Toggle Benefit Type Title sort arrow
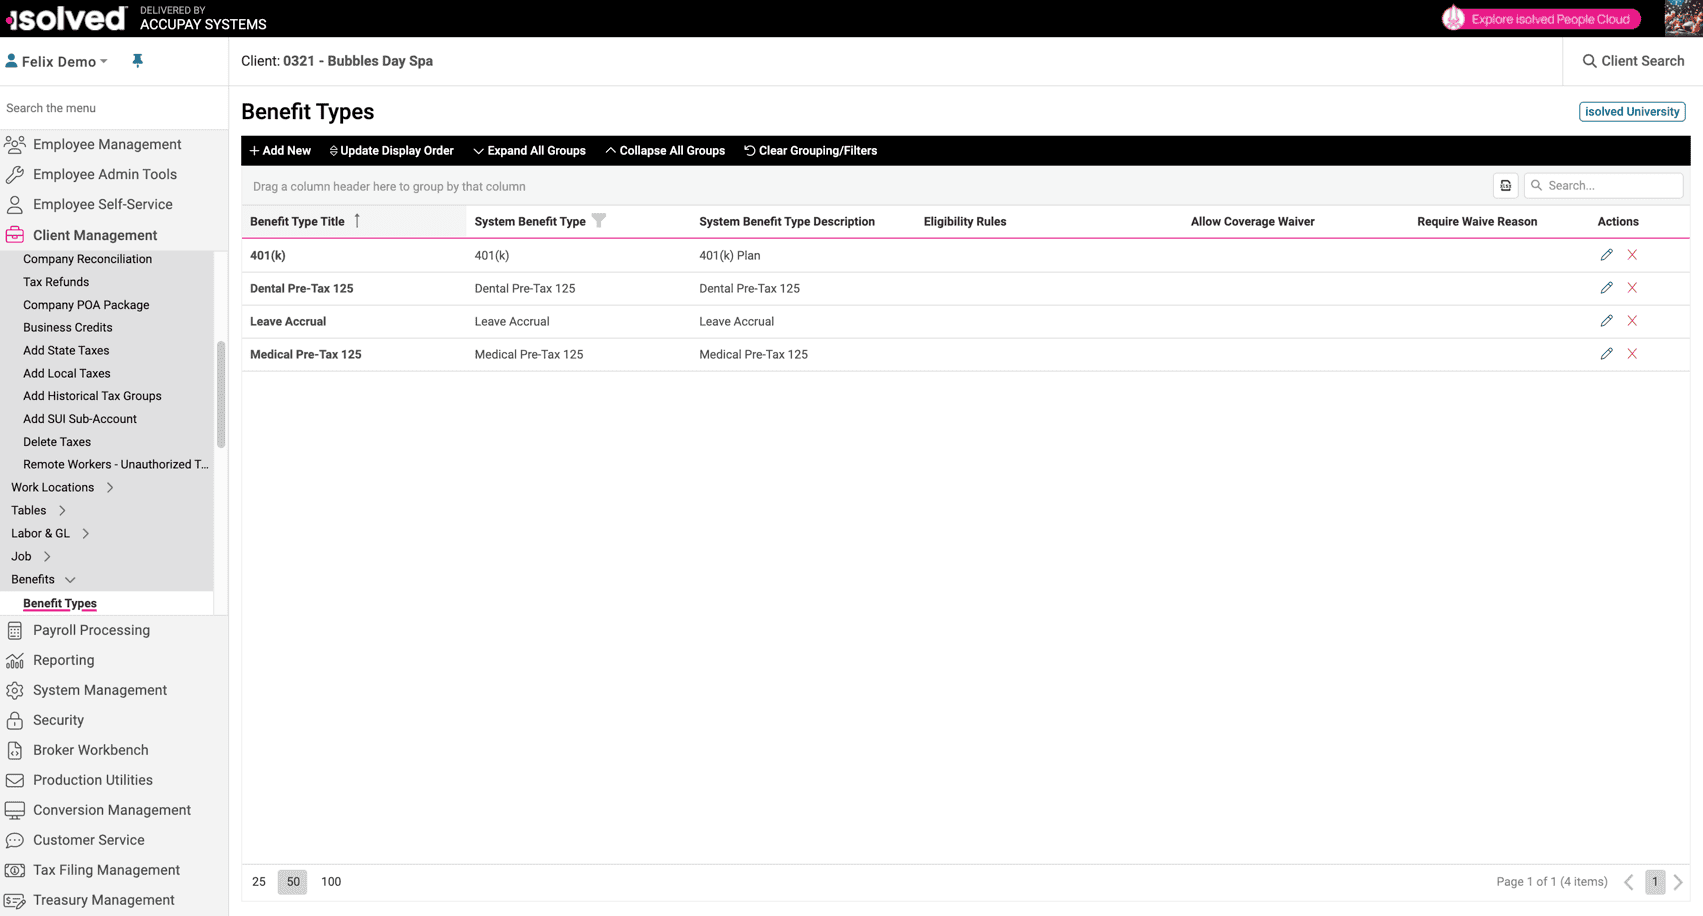Screen dimensions: 1703x916 click(356, 221)
